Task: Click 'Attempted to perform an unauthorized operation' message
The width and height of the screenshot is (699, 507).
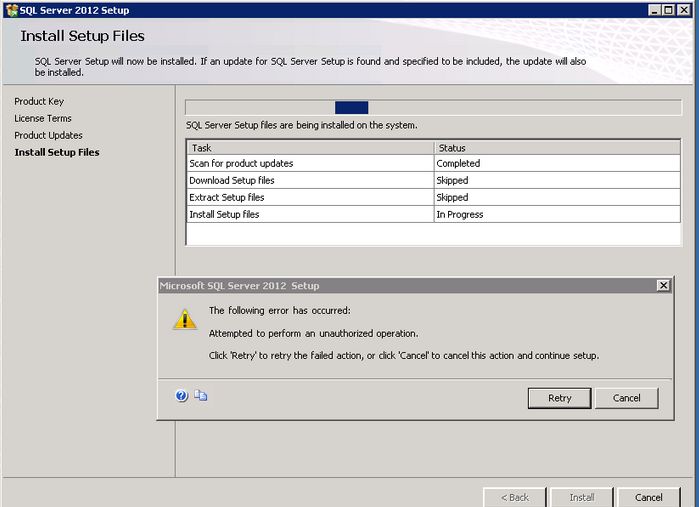Action: 313,334
